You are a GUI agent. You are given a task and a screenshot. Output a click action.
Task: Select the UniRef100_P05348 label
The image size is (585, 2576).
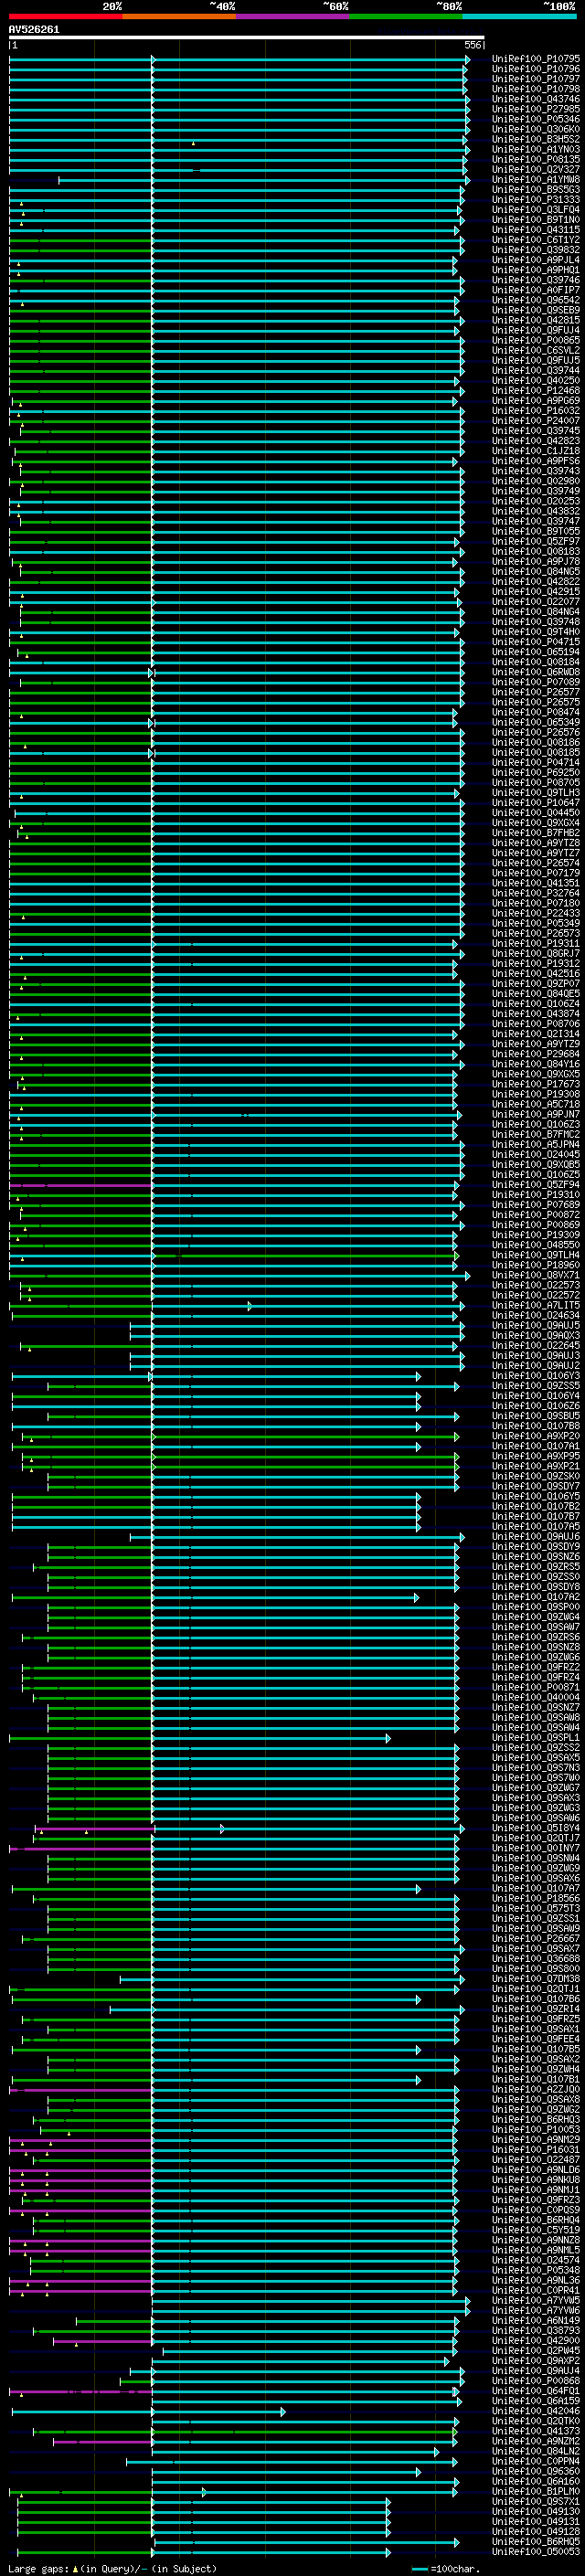536,2270
